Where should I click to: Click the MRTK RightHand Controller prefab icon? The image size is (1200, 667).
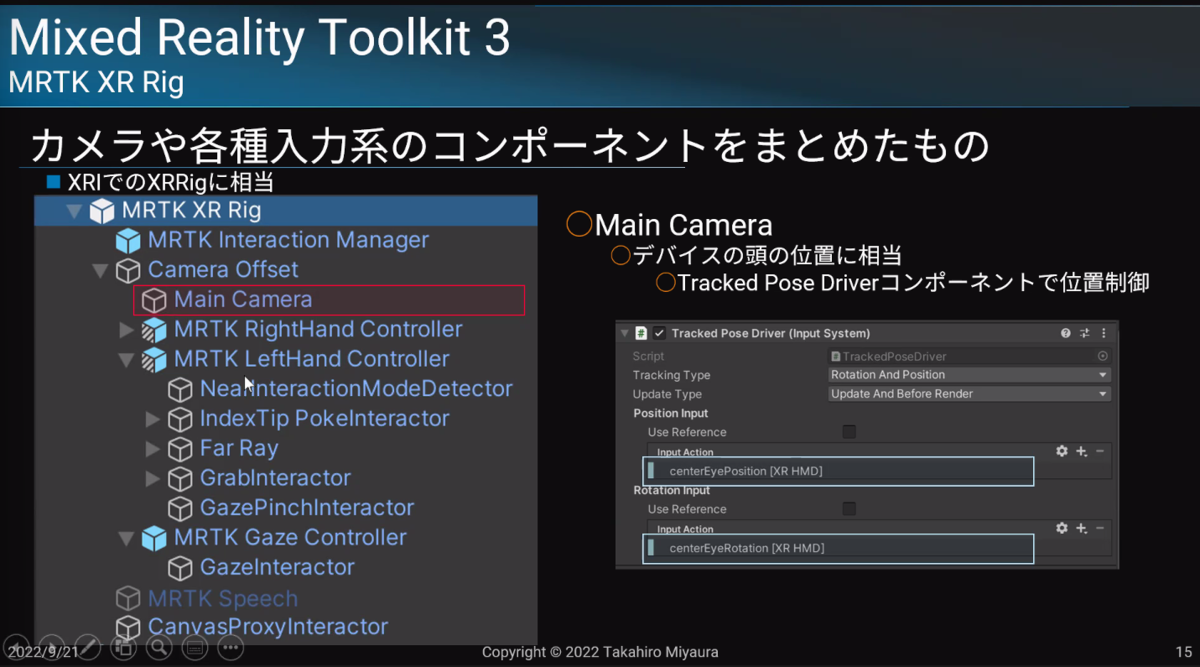(154, 330)
